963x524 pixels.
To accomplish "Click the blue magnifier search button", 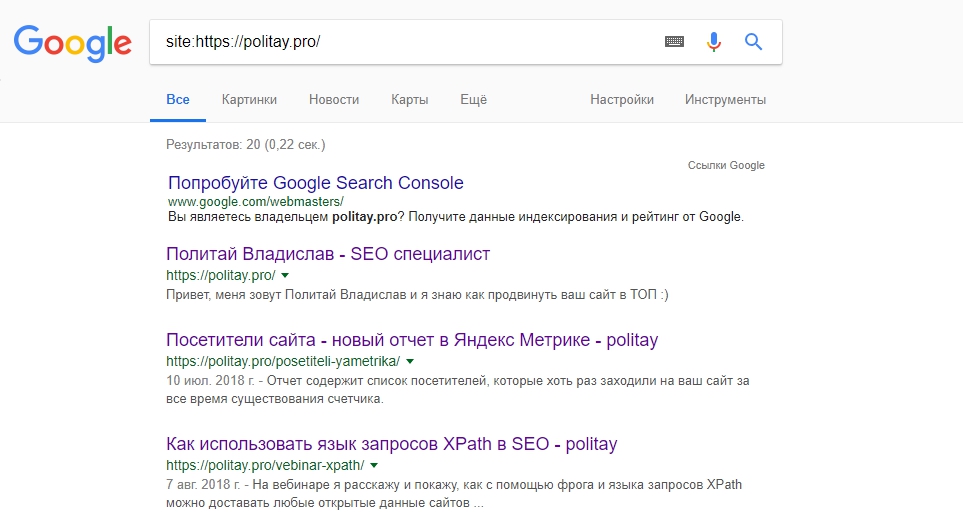I will (754, 42).
